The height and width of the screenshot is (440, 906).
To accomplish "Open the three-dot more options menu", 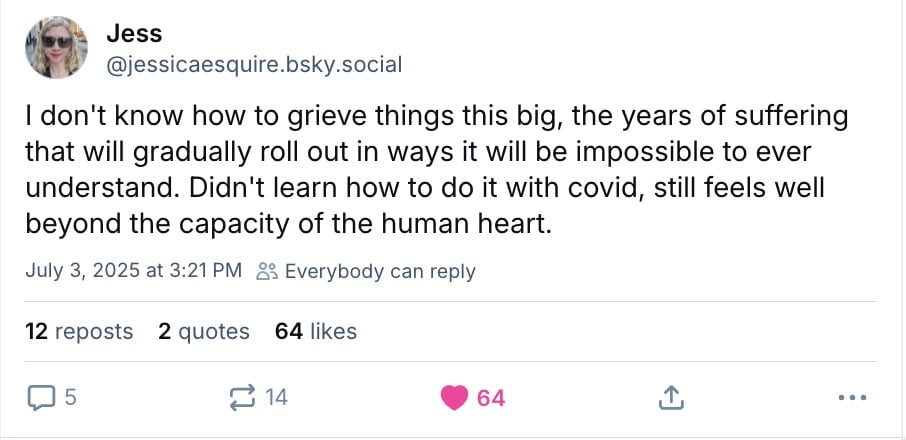I will 852,398.
